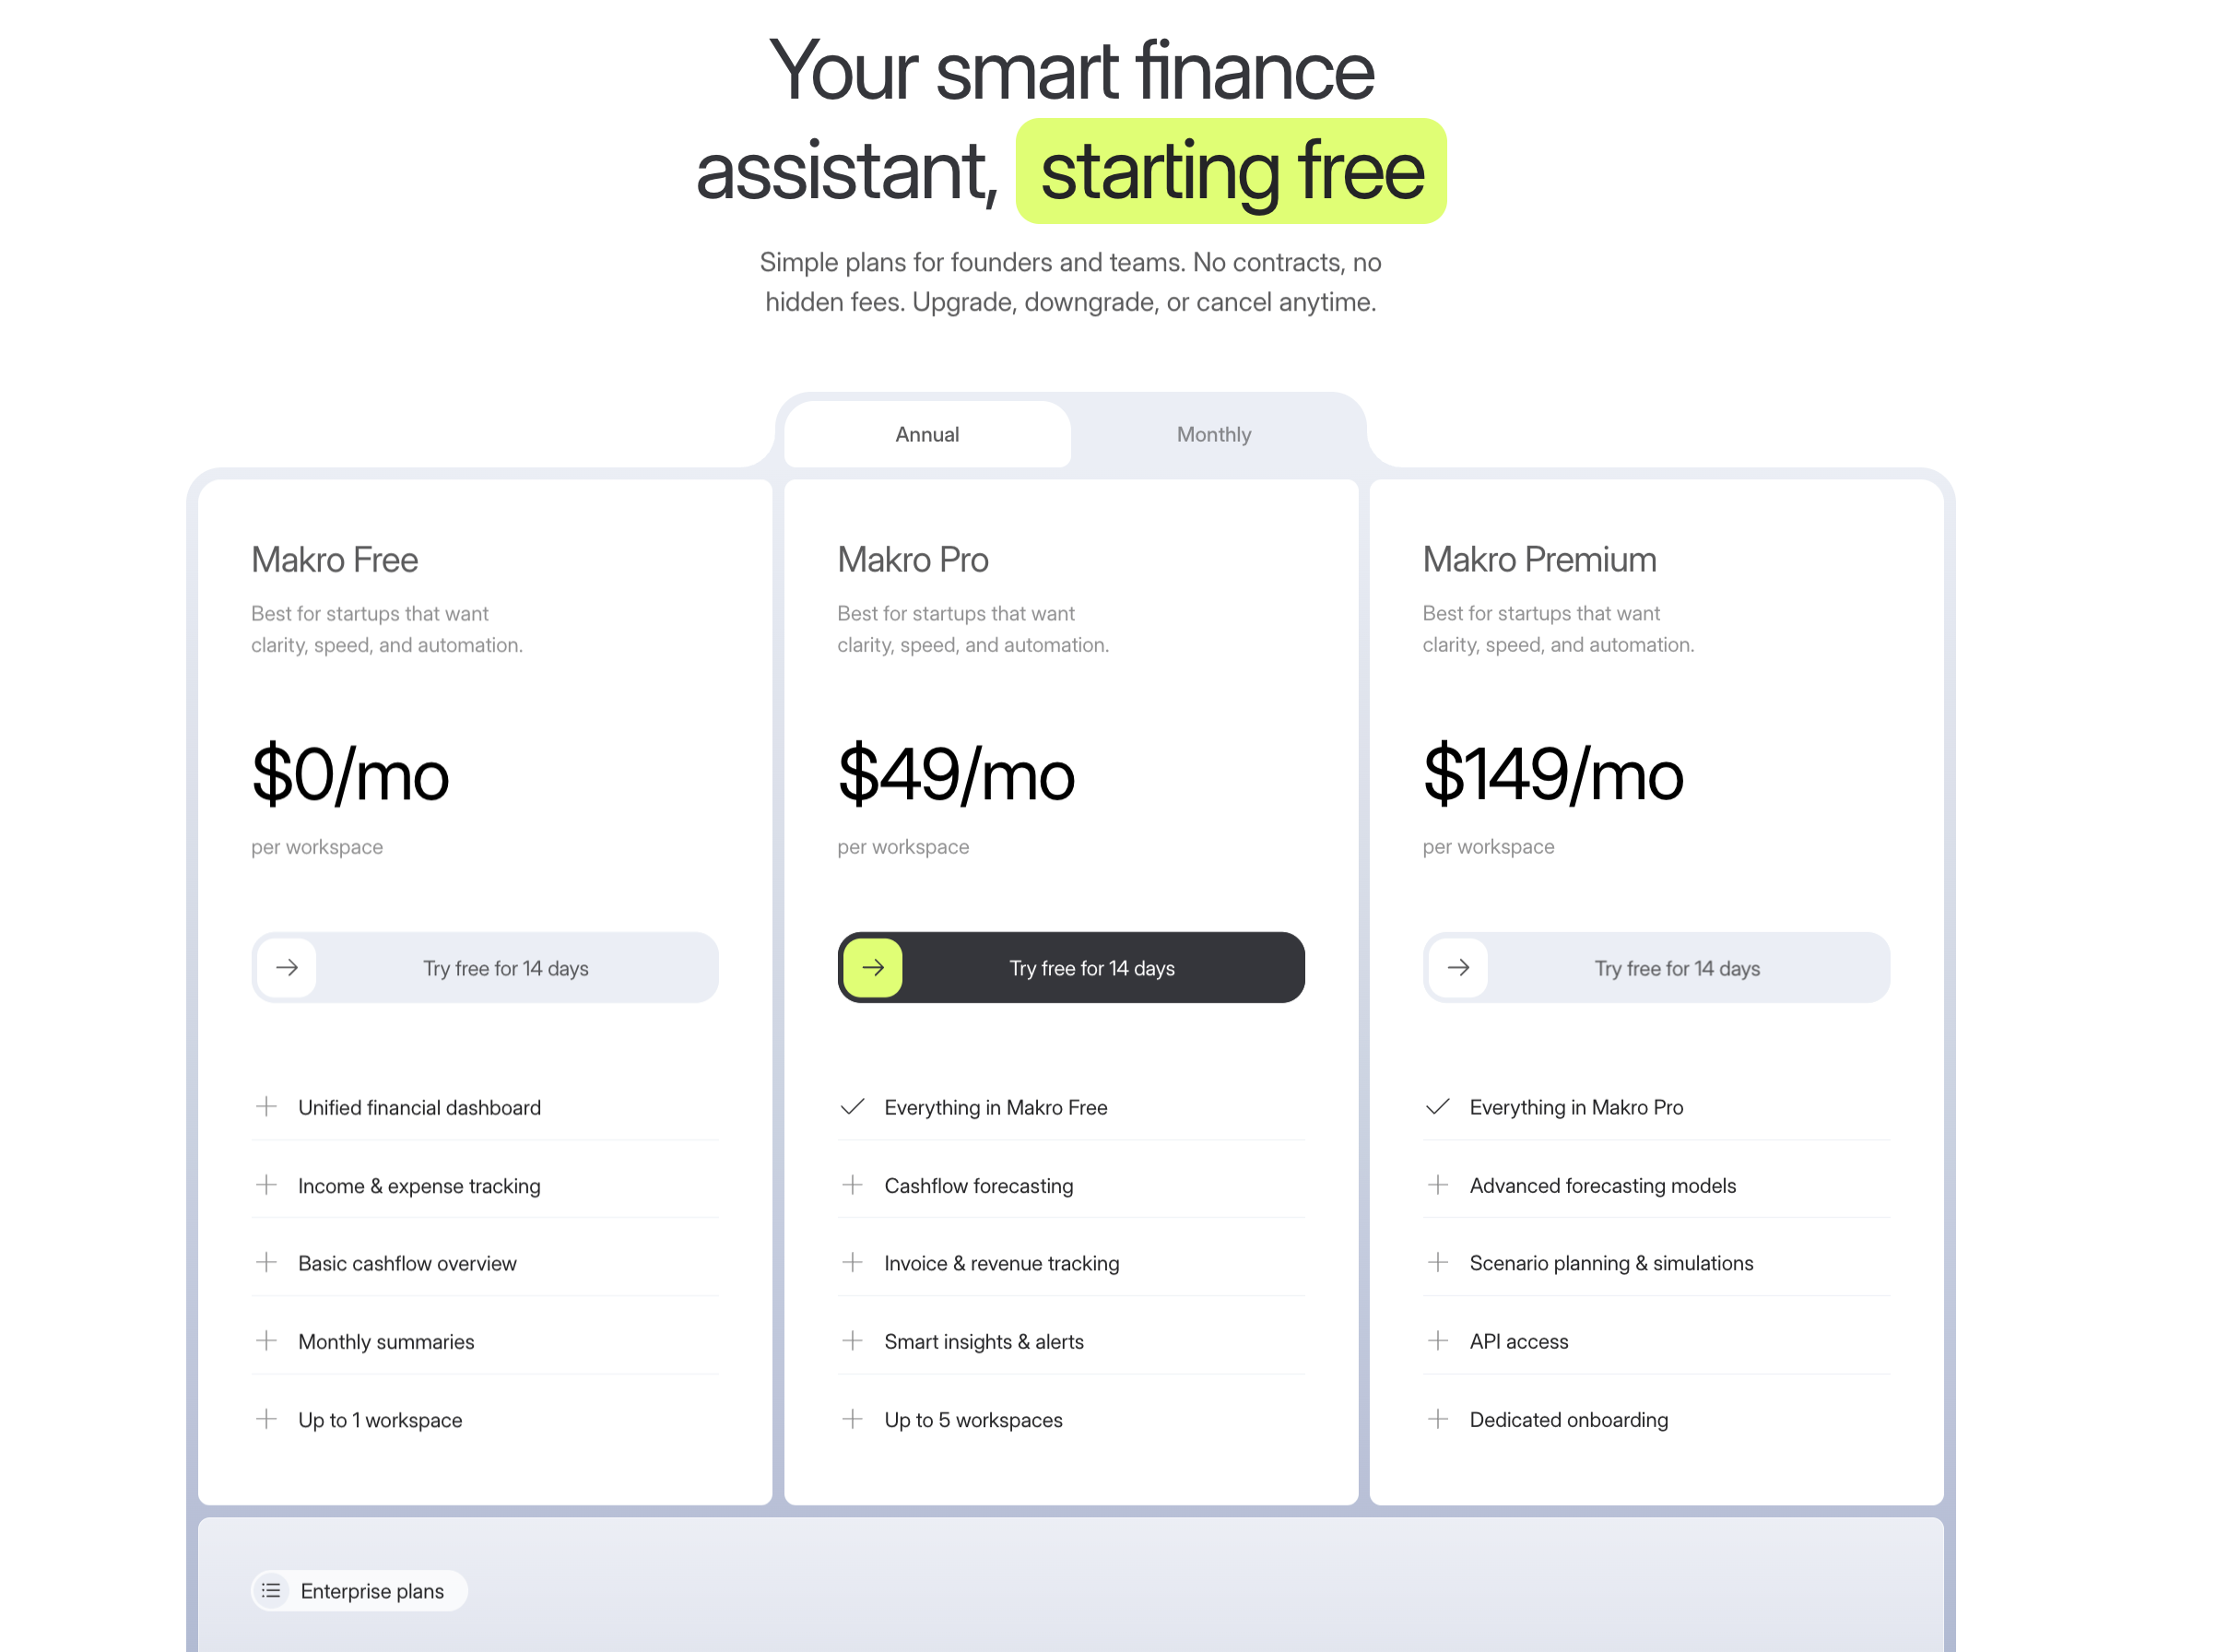Start Makro Pro 14-day free trial
The height and width of the screenshot is (1652, 2216).
(x=1091, y=968)
